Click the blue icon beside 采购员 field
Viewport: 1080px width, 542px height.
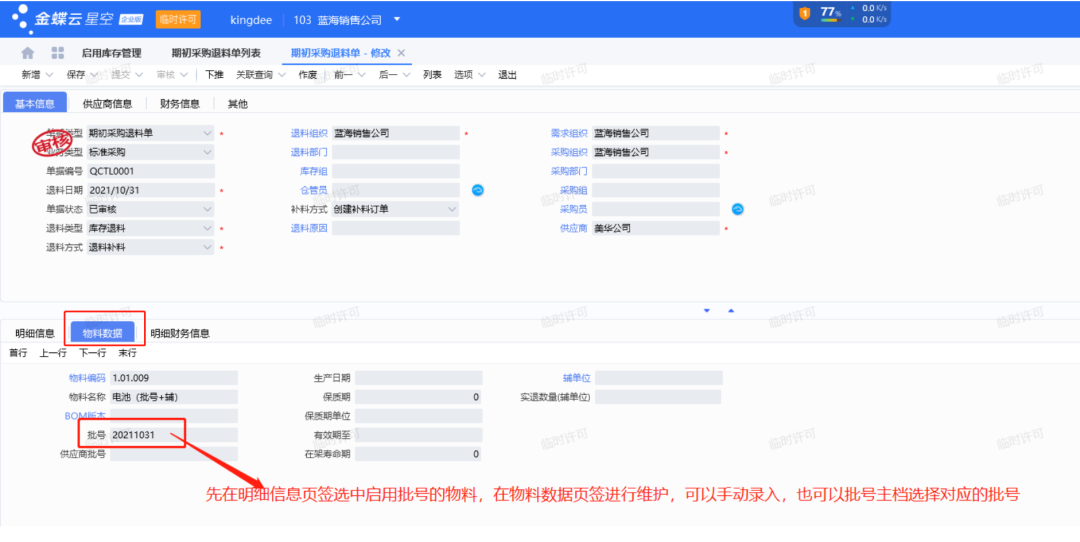pyautogui.click(x=737, y=209)
